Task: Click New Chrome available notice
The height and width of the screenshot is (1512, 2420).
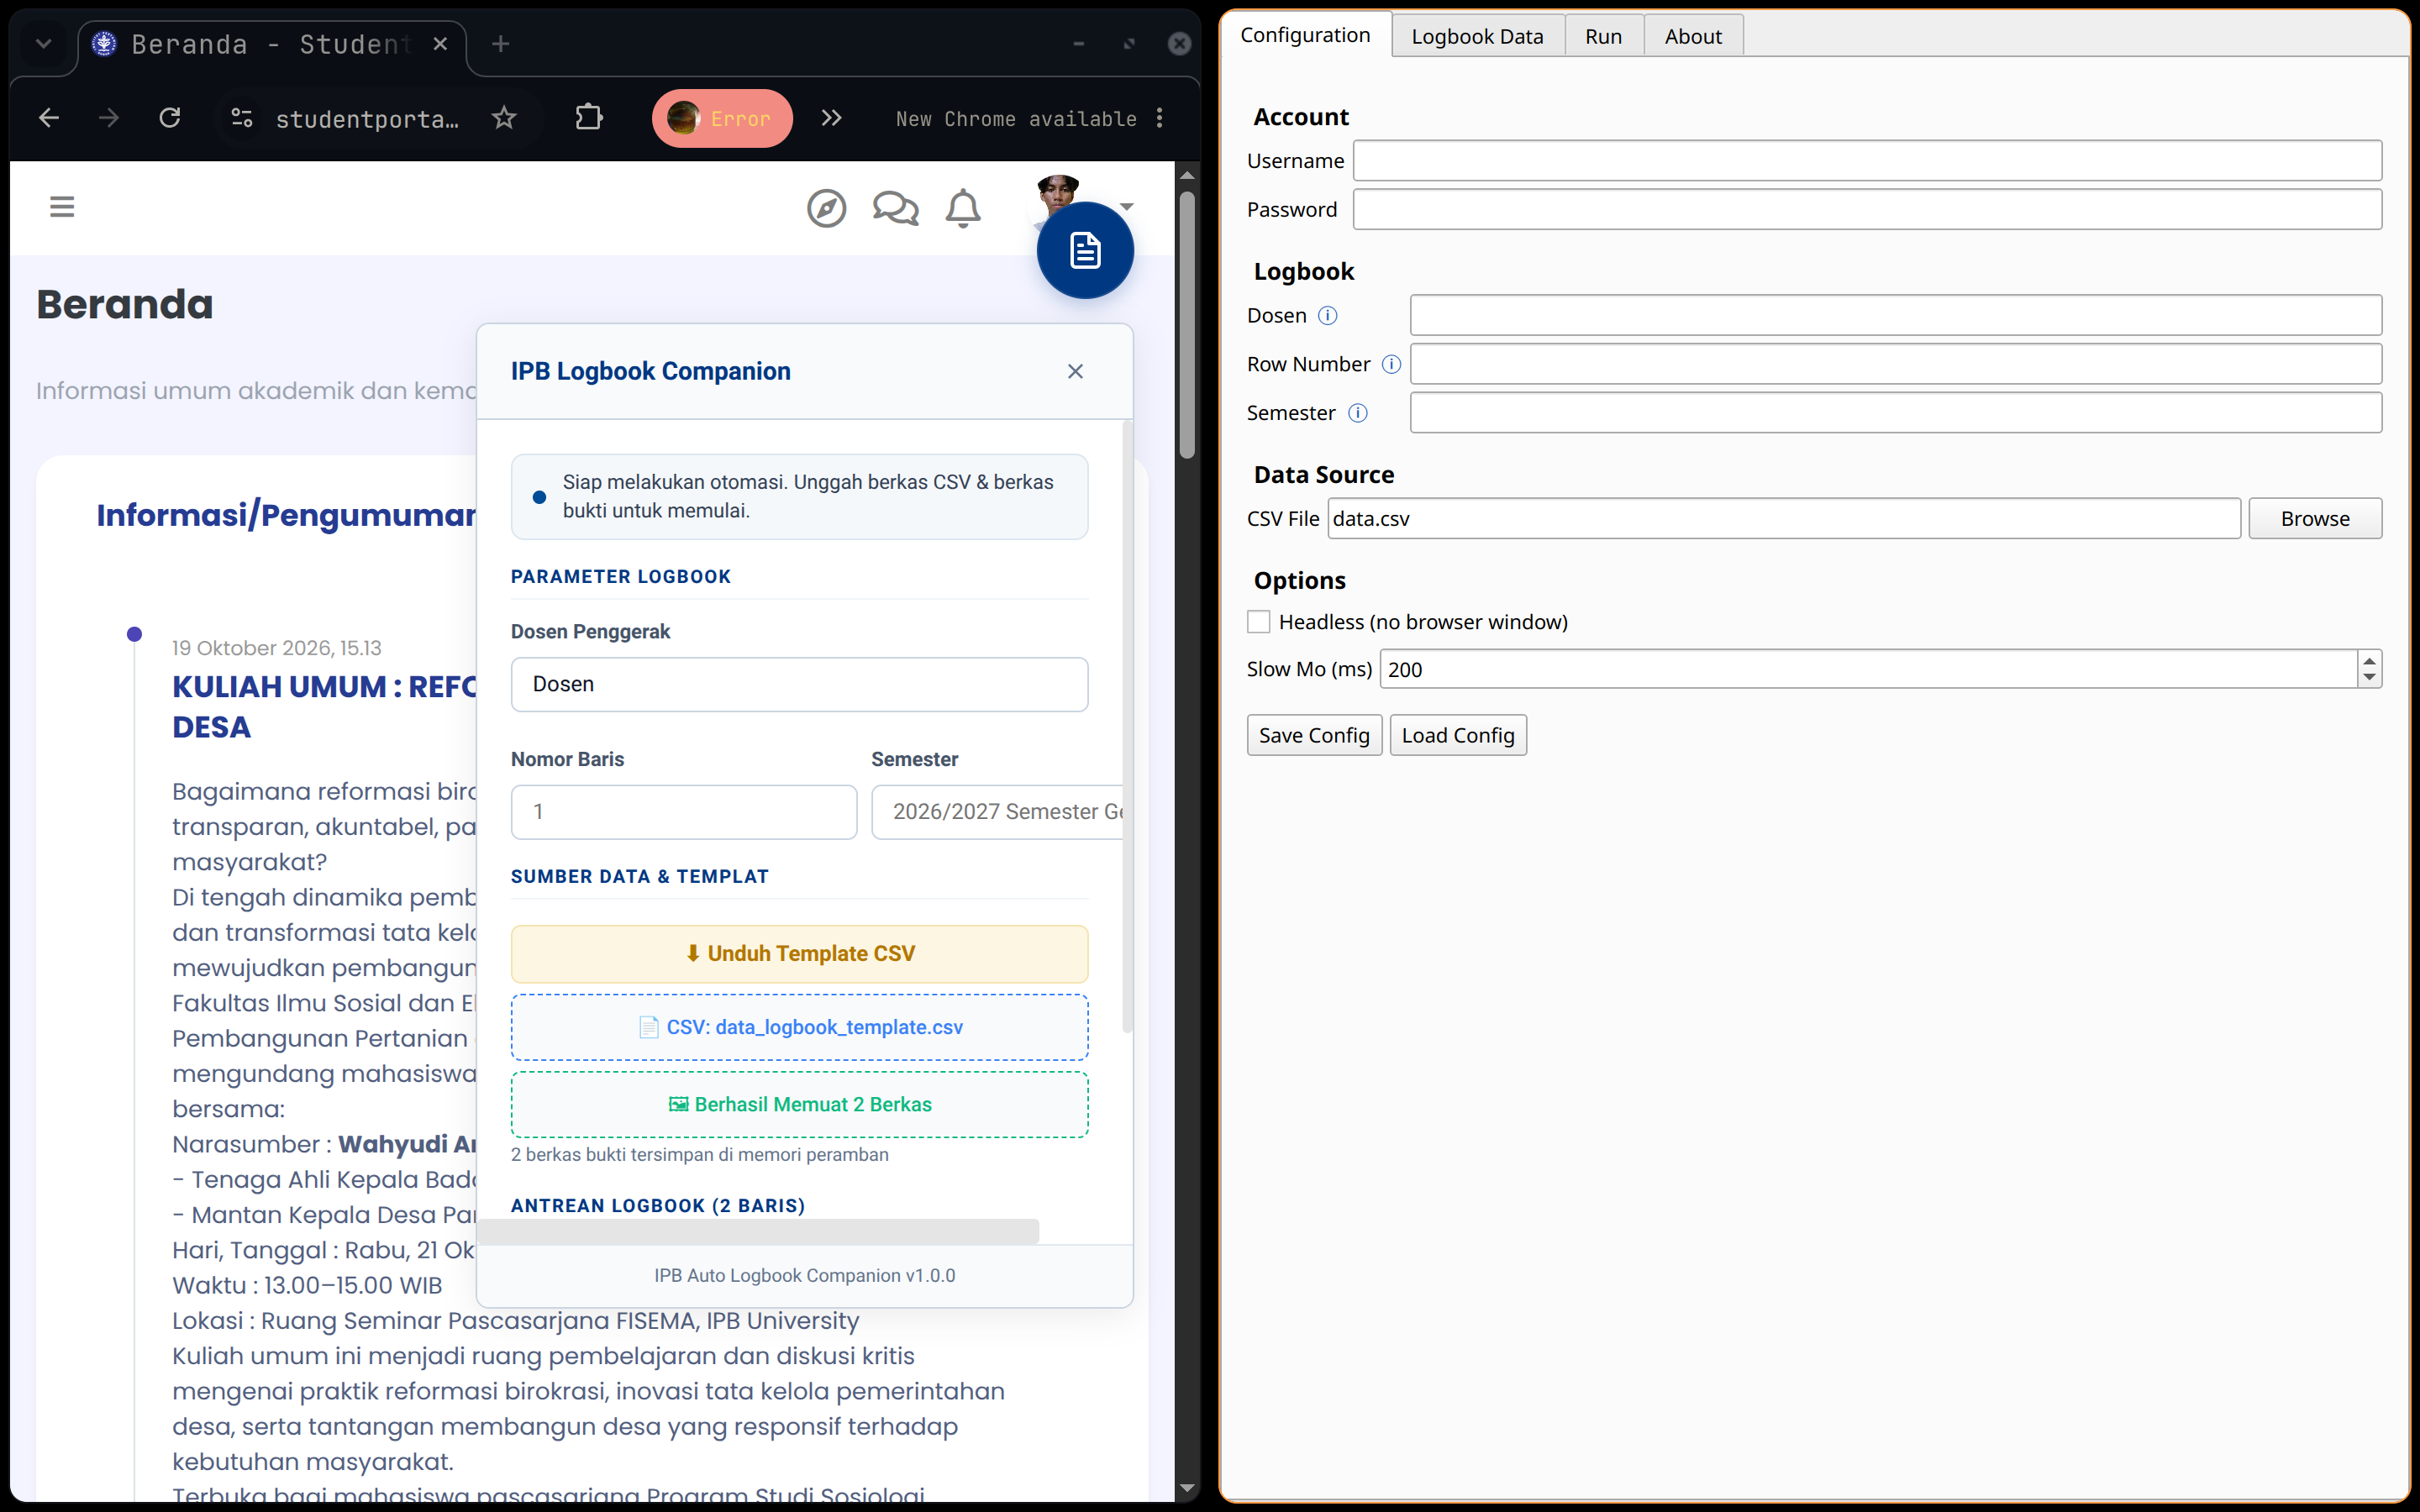Action: coord(1015,119)
